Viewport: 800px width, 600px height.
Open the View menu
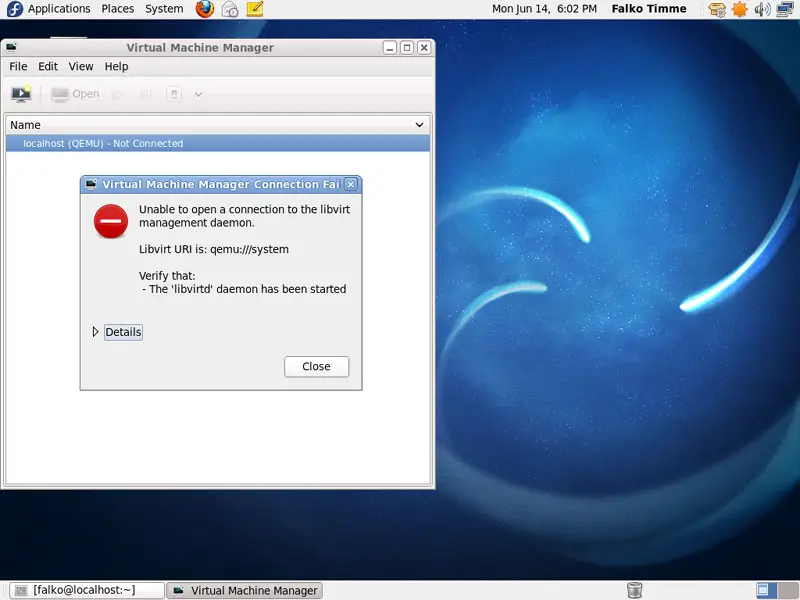81,66
